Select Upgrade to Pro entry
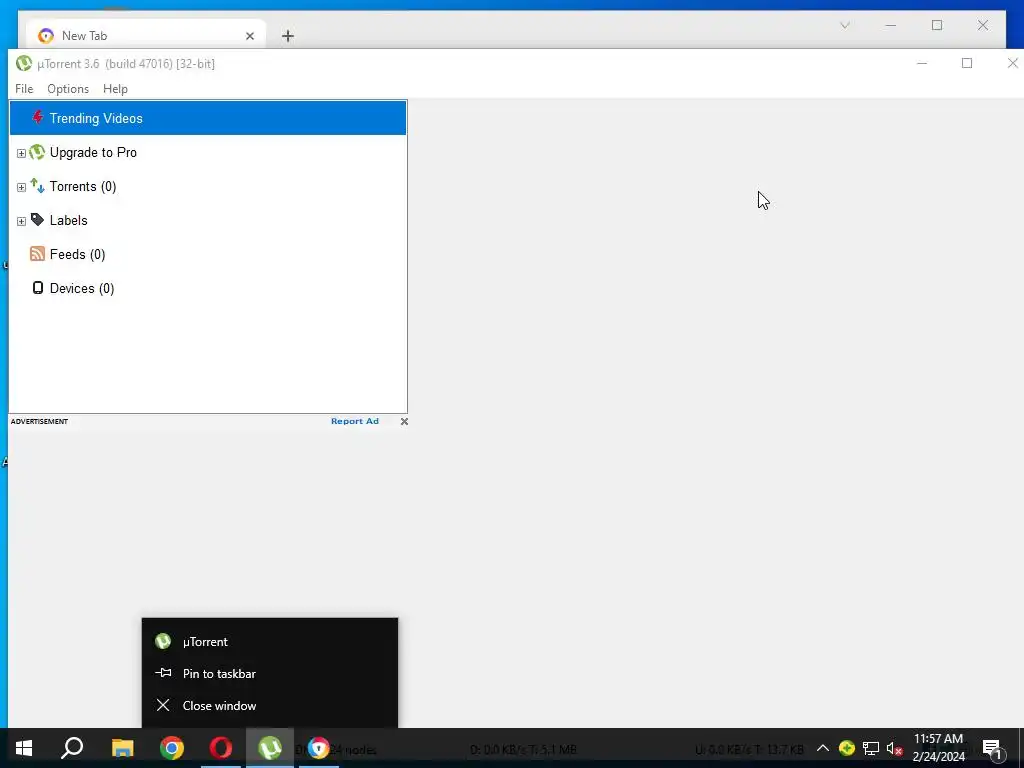Viewport: 1024px width, 768px height. pos(93,152)
